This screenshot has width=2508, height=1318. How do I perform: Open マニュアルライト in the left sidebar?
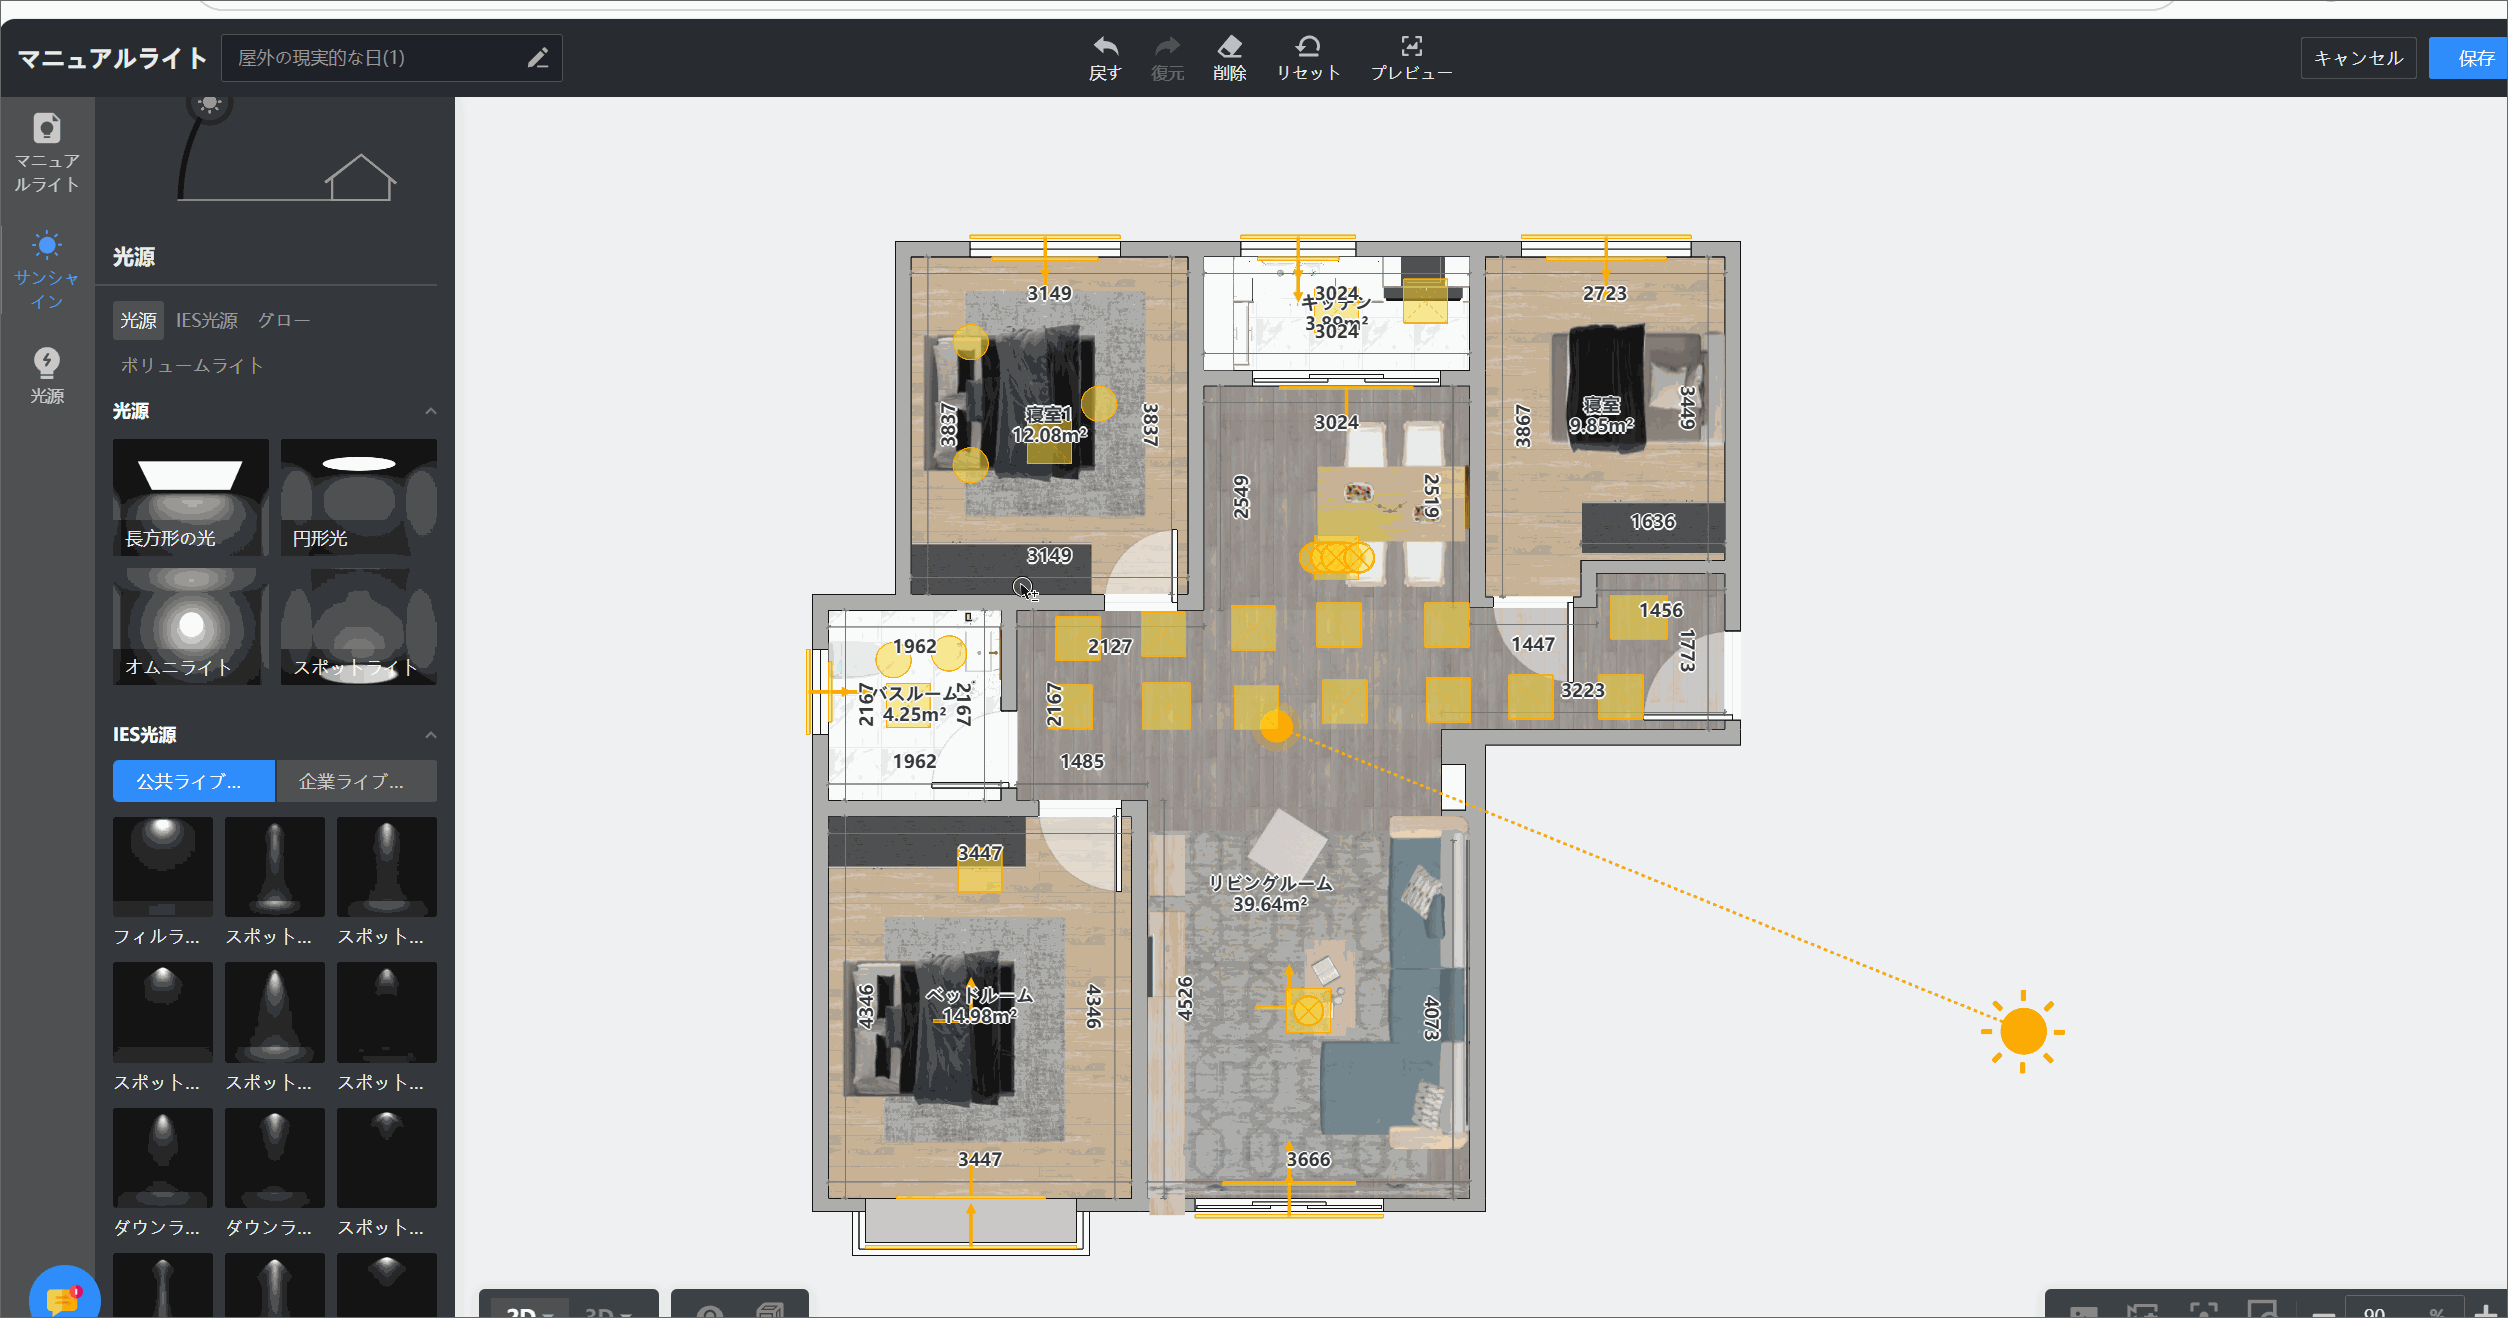(47, 152)
